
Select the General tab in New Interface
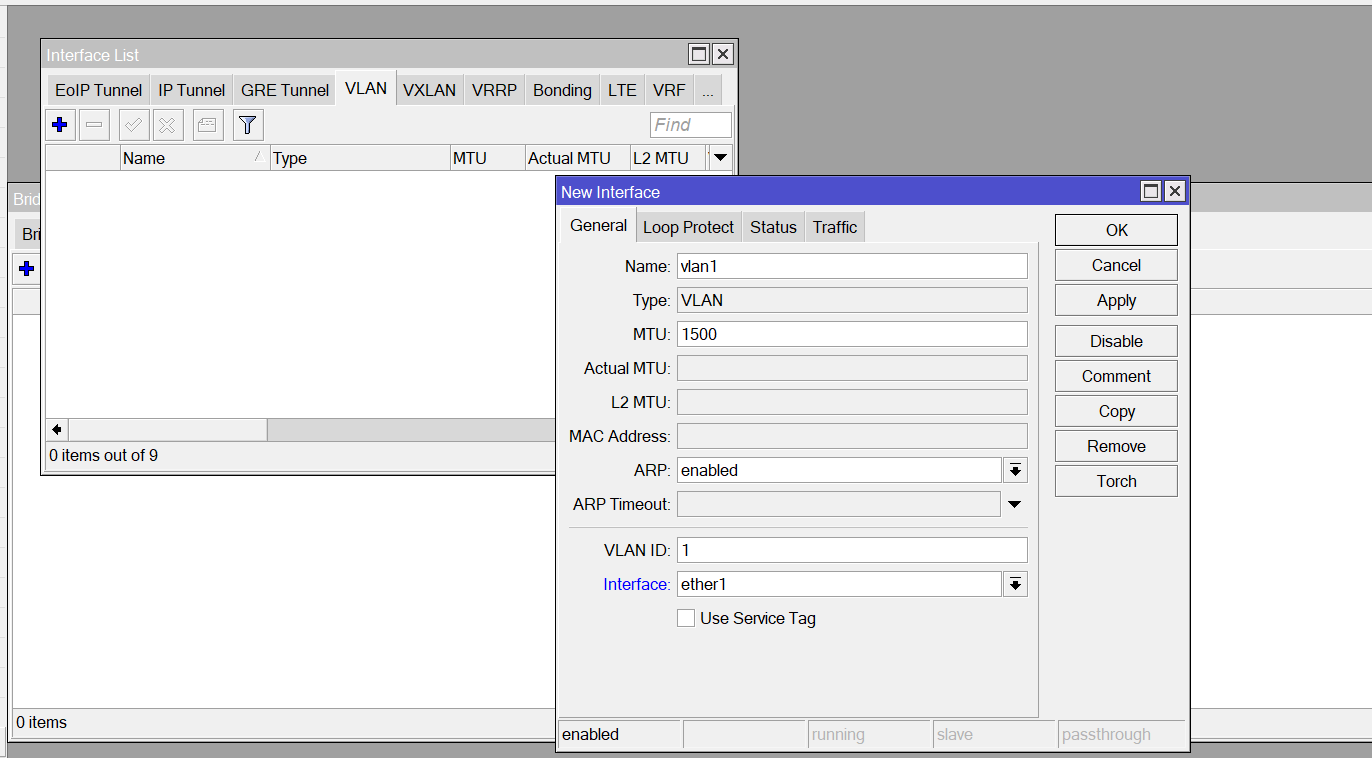(x=599, y=226)
